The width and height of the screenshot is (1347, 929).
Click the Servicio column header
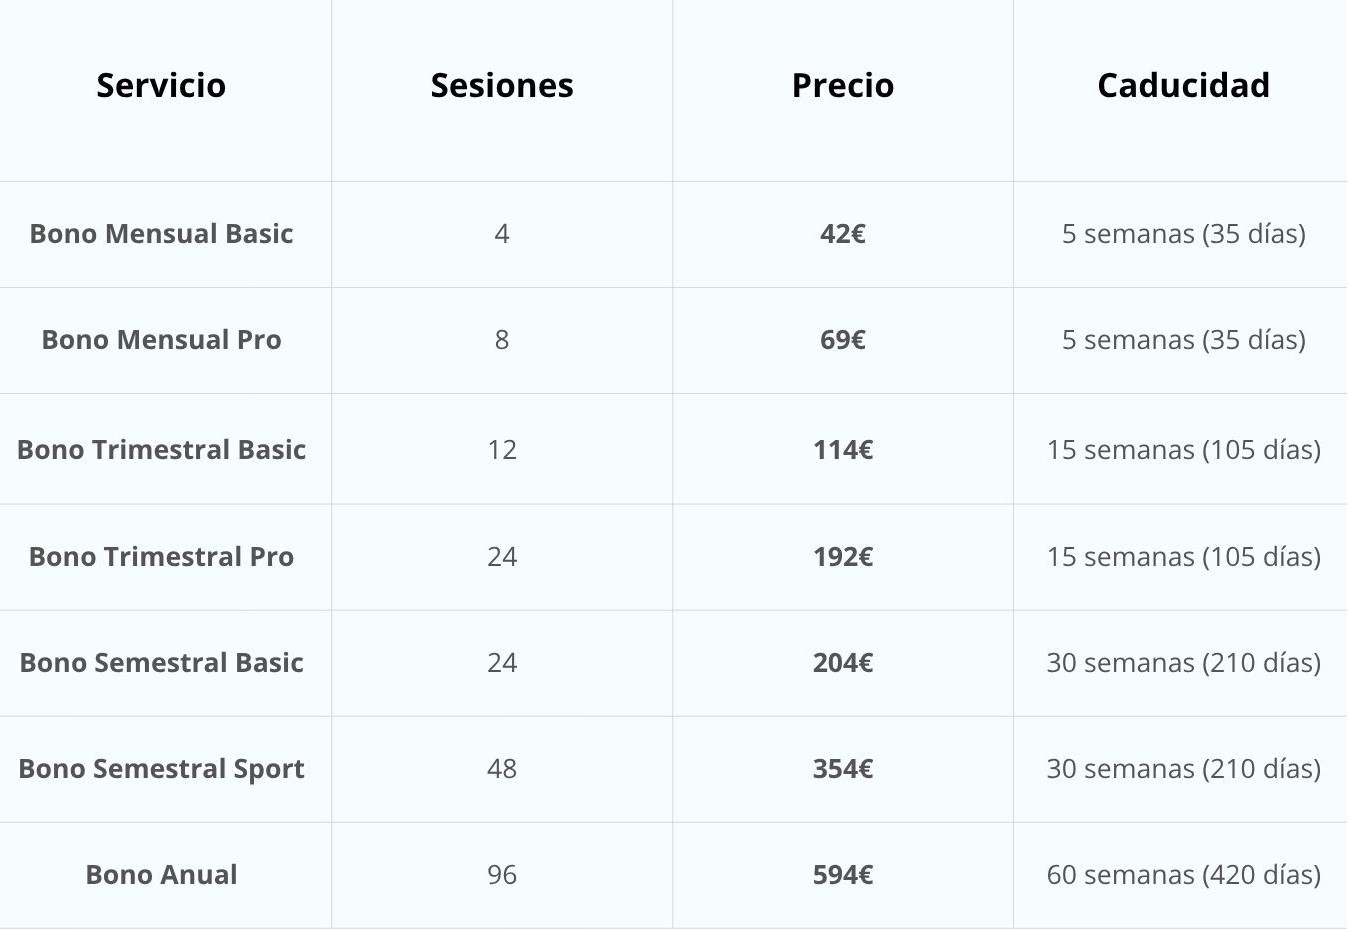pyautogui.click(x=161, y=86)
